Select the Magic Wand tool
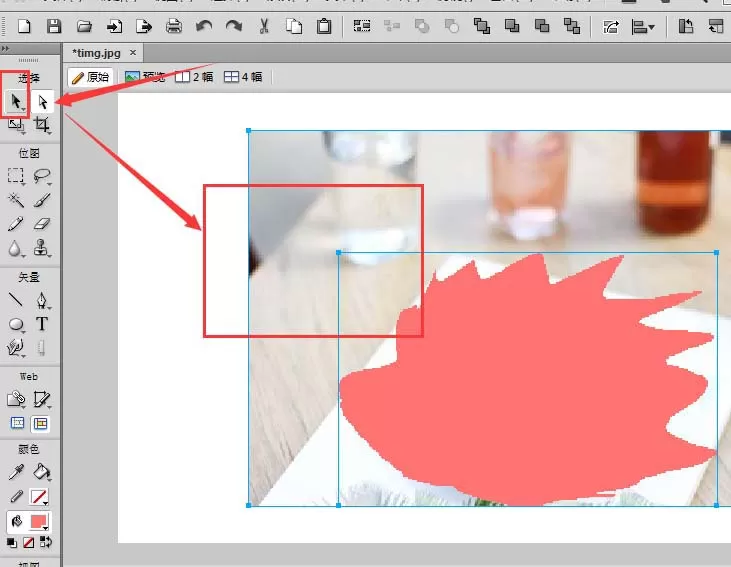 click(x=16, y=200)
